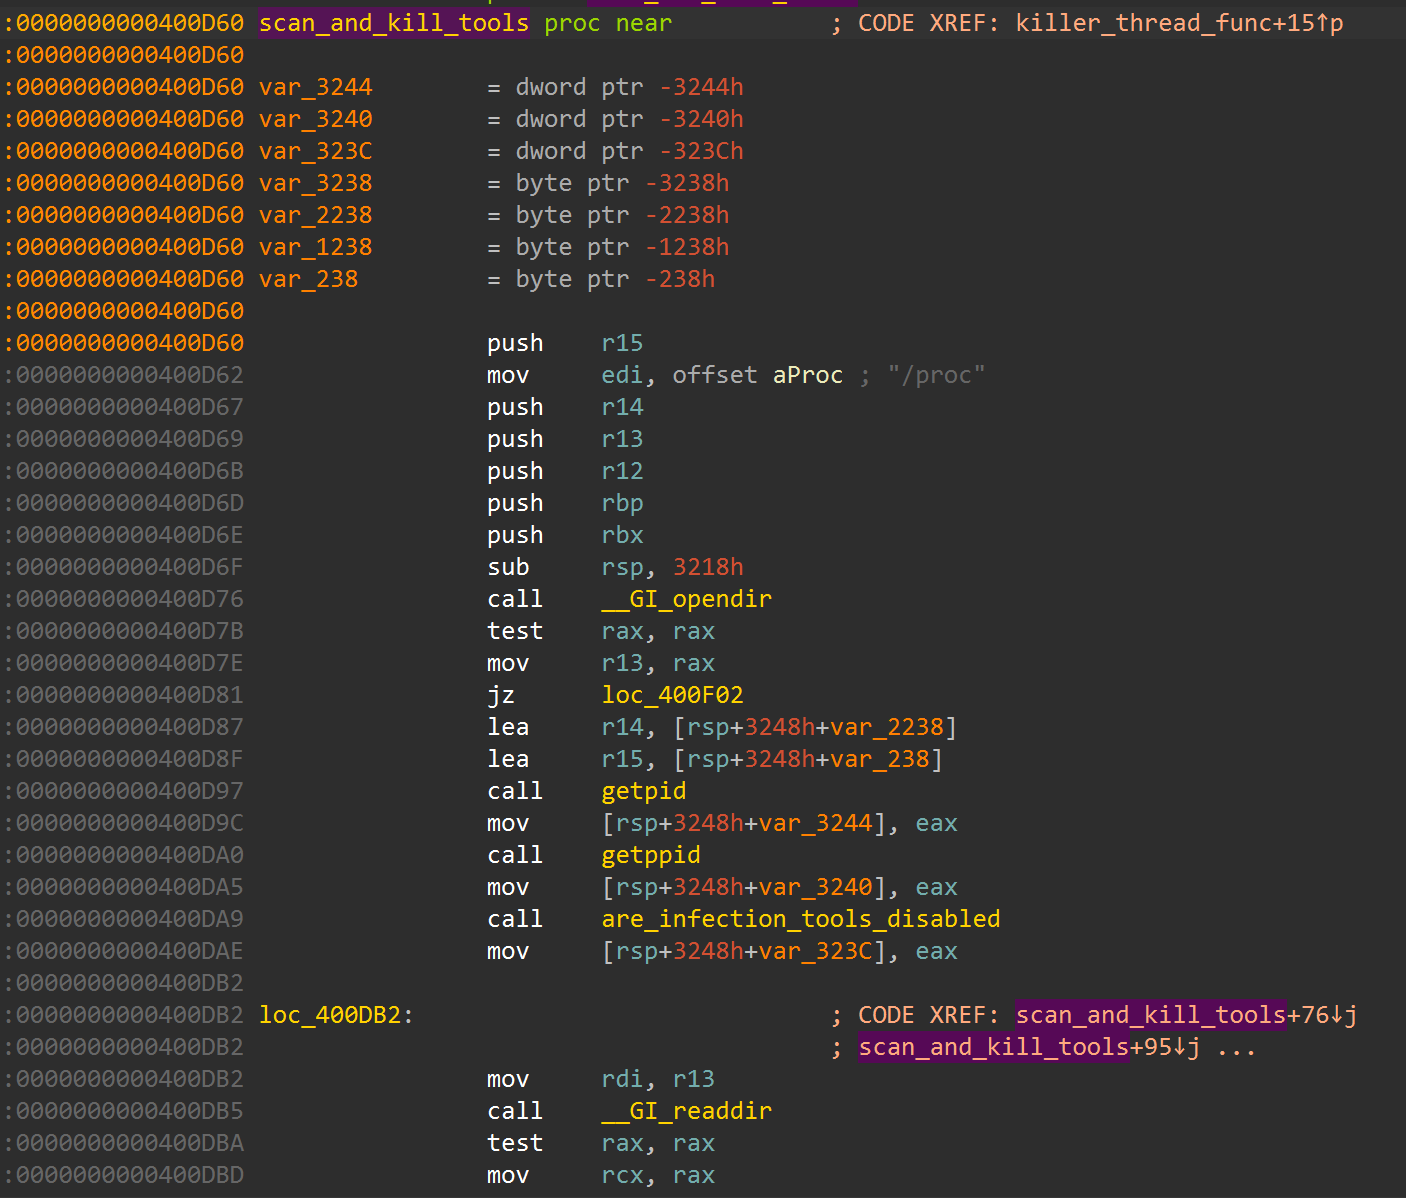This screenshot has width=1406, height=1198.
Task: Select the var_238 byte variable definition
Action: pyautogui.click(x=308, y=278)
